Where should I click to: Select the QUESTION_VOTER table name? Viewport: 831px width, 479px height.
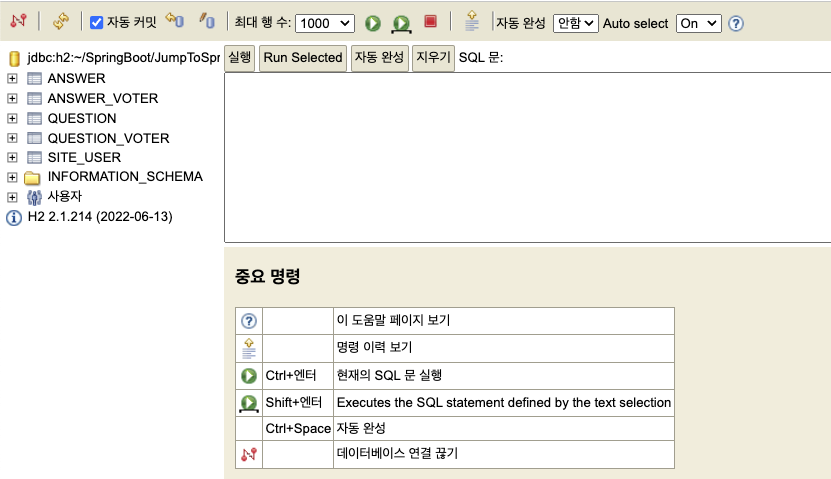(109, 138)
